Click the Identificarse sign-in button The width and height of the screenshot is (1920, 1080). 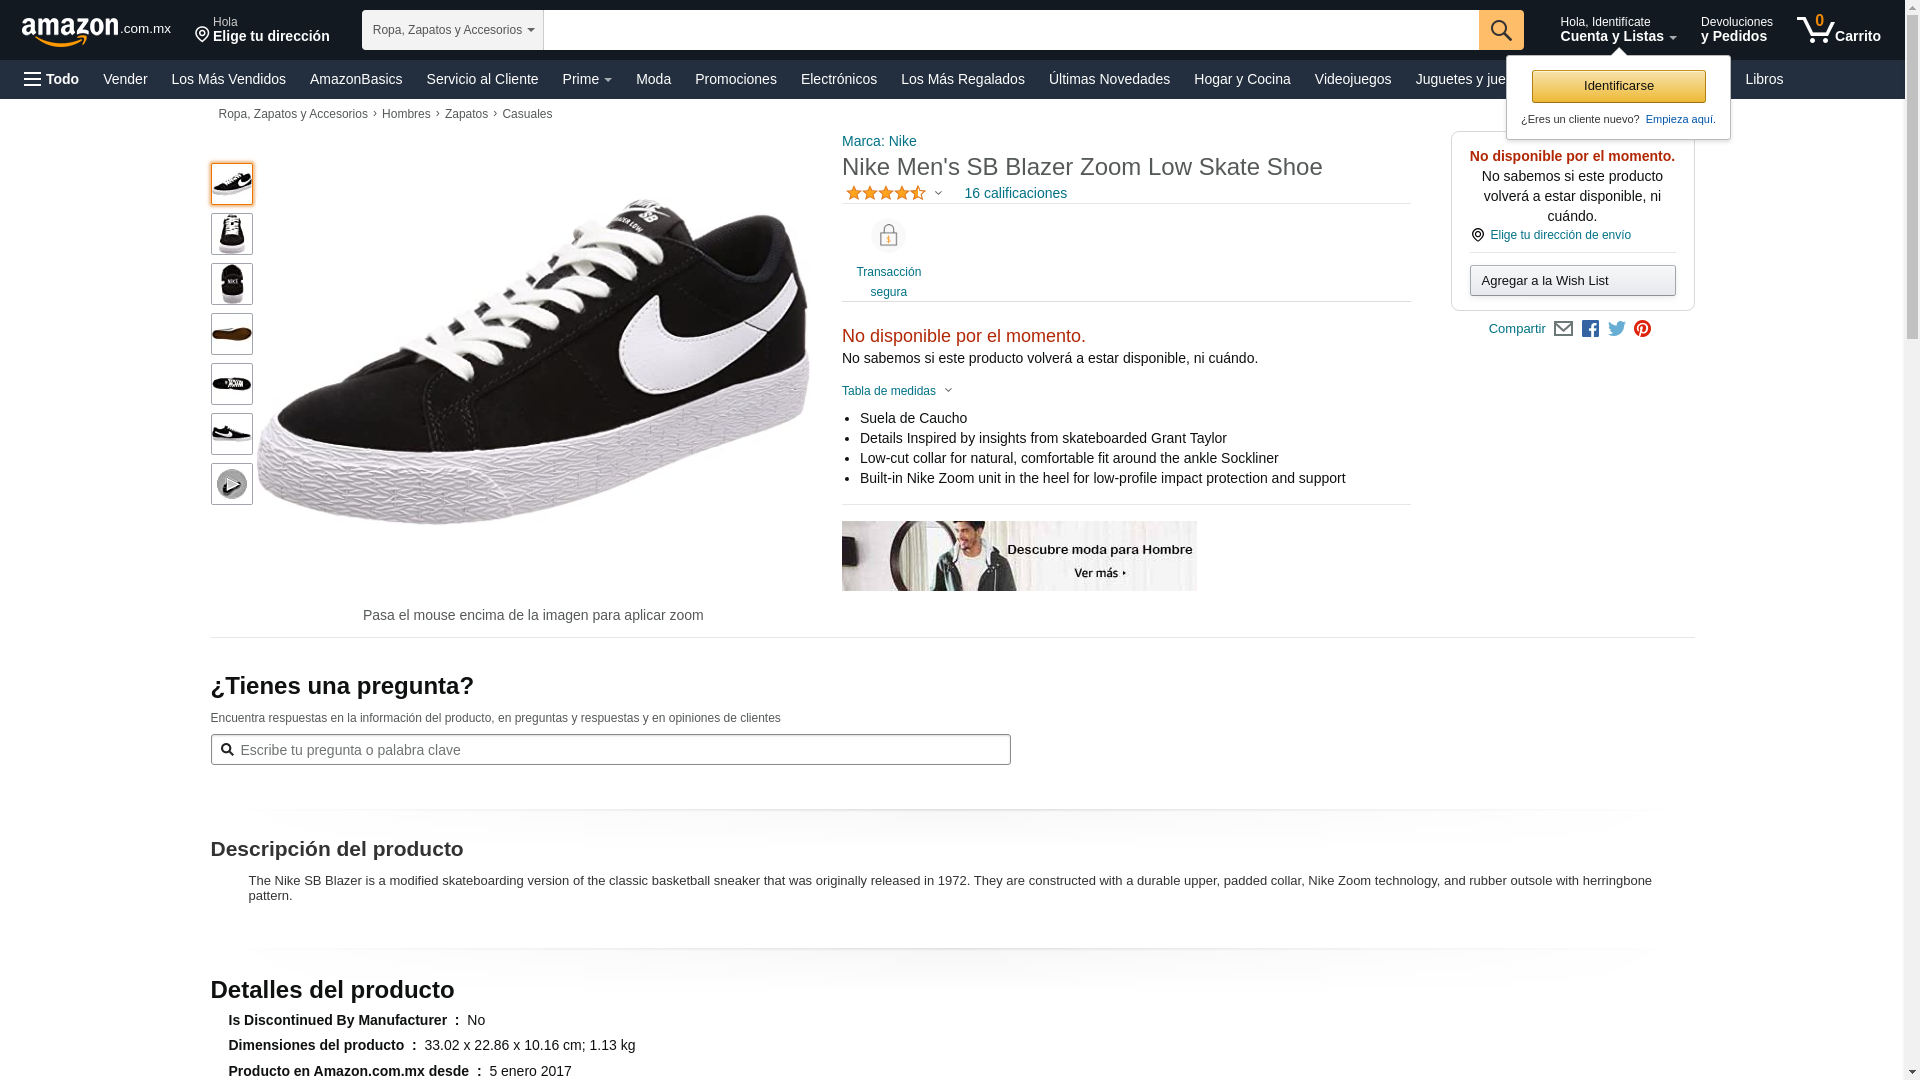[1618, 86]
